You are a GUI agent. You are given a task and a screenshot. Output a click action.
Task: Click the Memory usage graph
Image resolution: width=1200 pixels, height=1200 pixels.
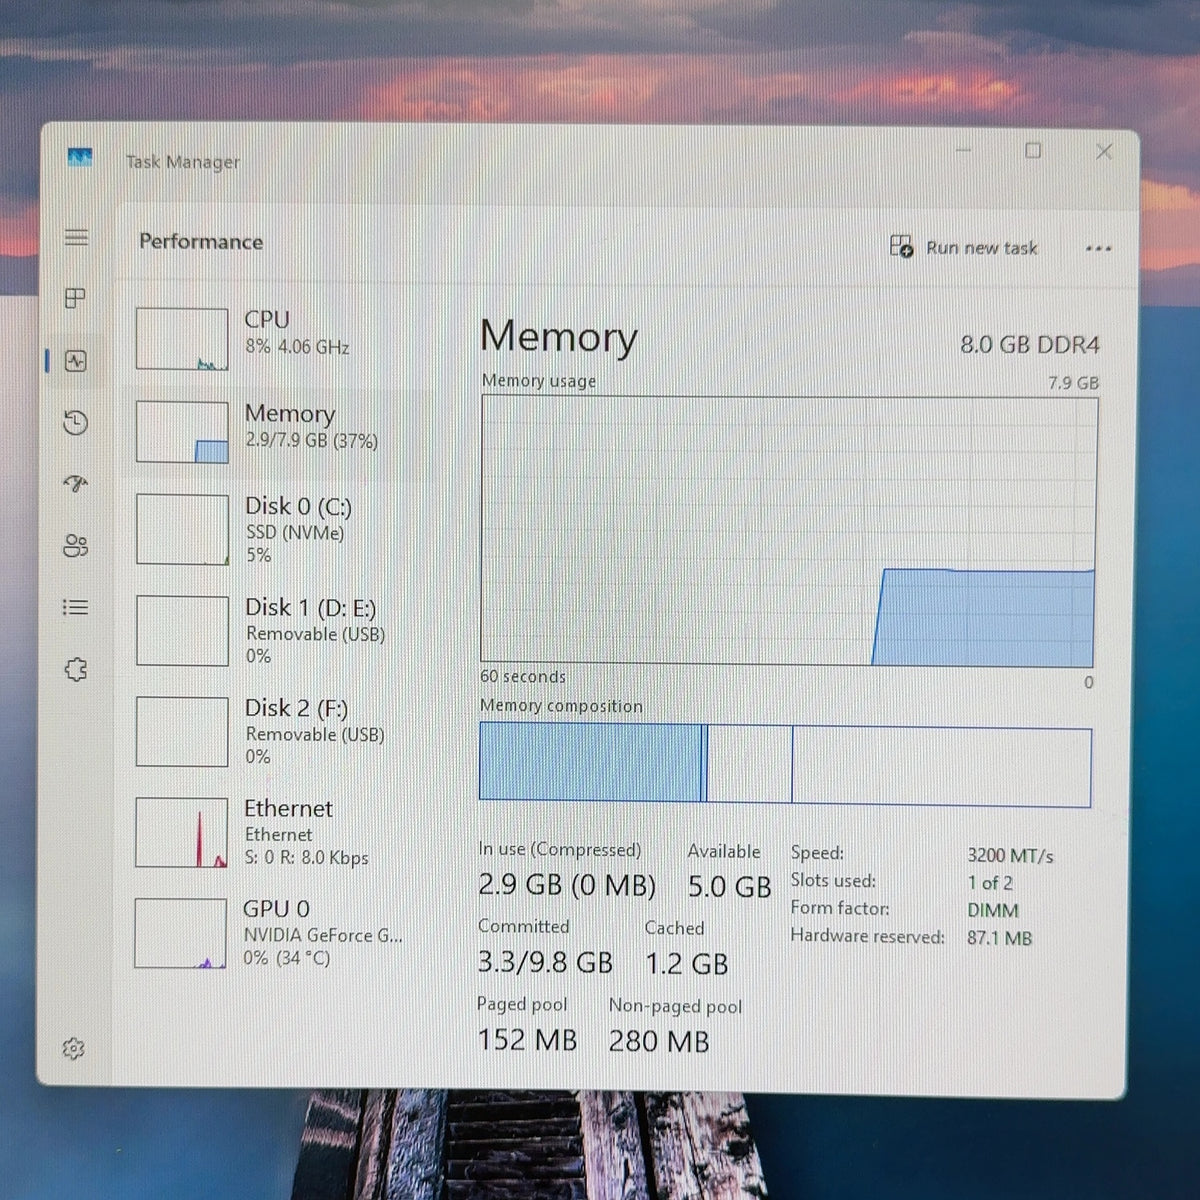point(788,531)
